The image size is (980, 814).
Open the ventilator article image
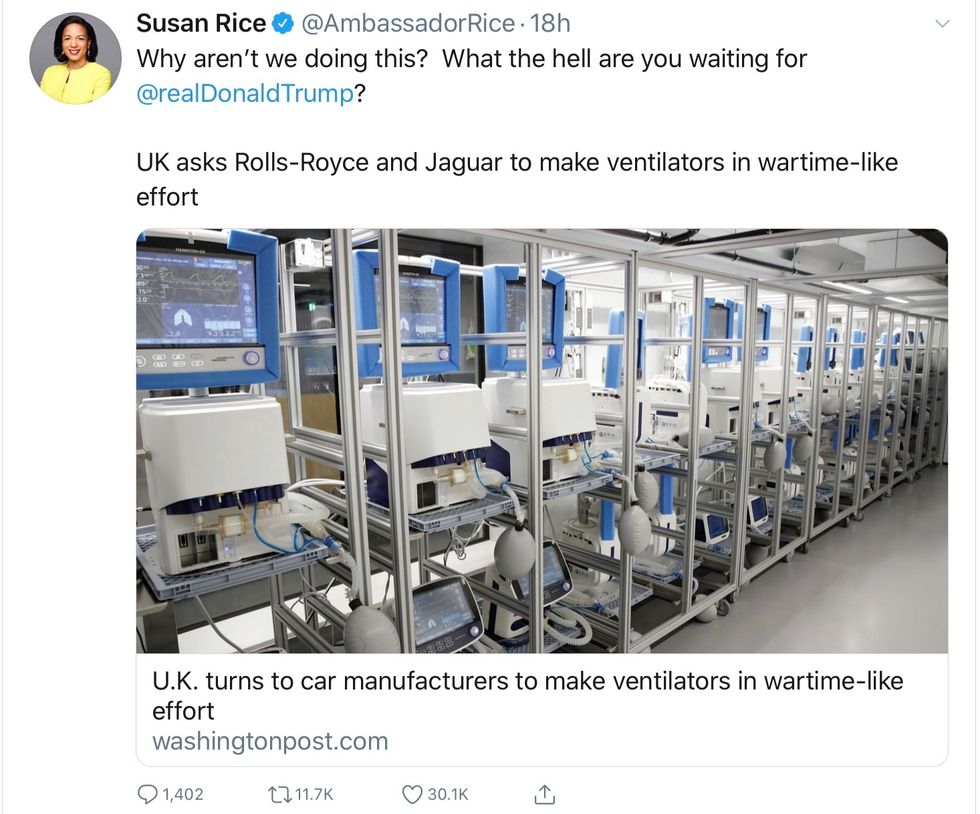[x=542, y=441]
